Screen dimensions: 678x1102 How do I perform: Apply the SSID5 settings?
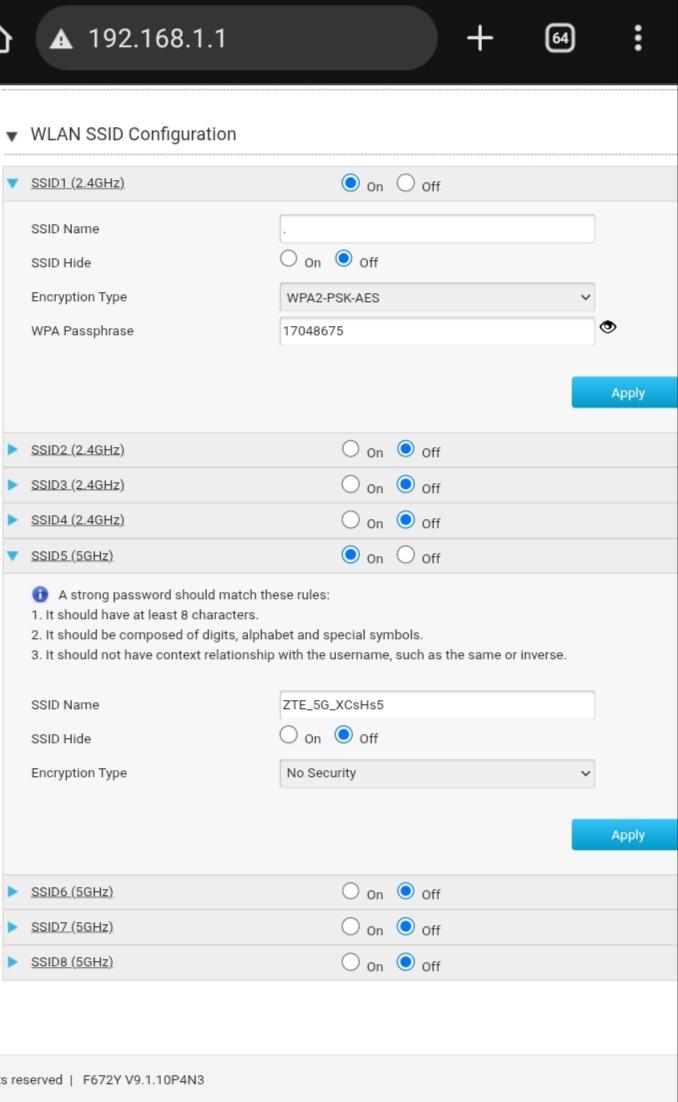pyautogui.click(x=626, y=835)
